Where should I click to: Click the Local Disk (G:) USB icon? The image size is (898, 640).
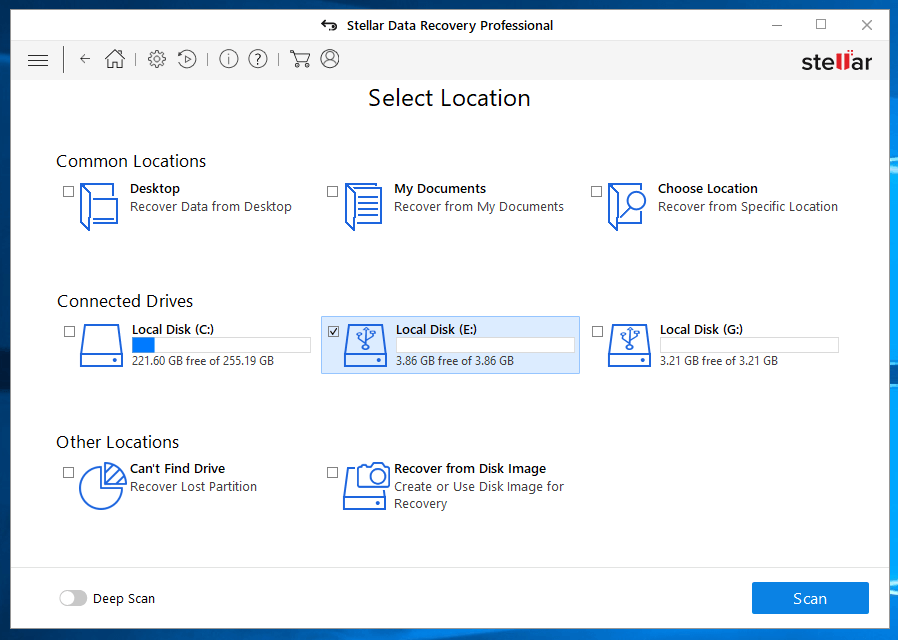pos(629,345)
